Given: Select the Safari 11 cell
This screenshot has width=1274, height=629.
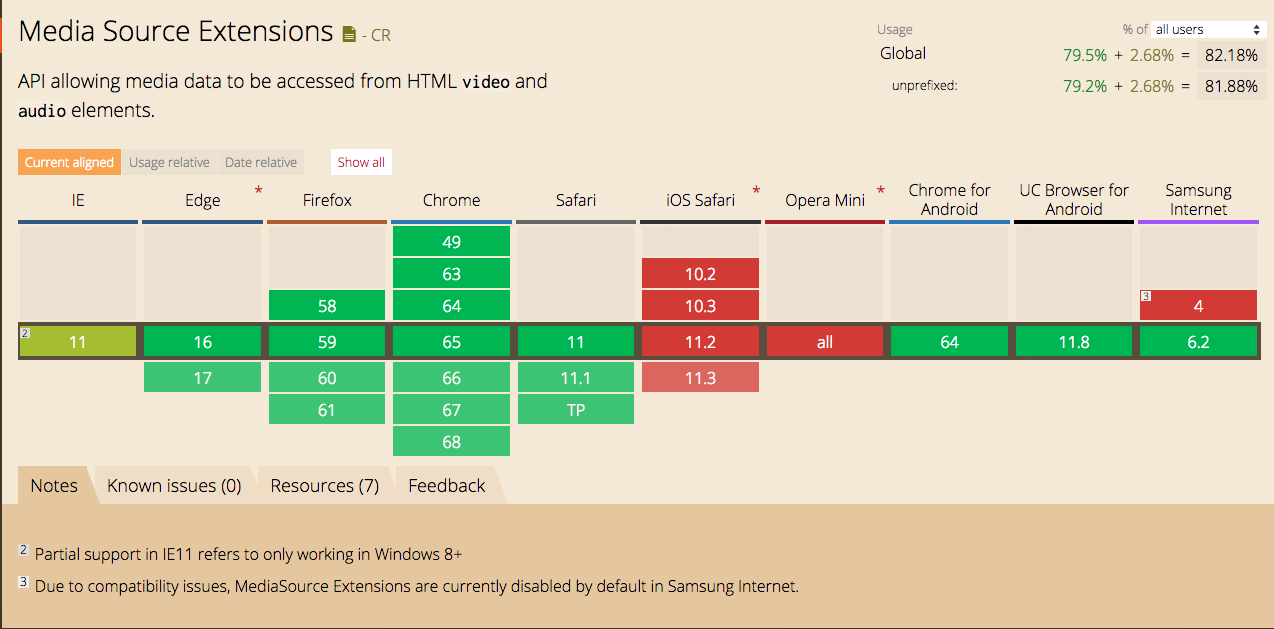Looking at the screenshot, I should pos(576,342).
